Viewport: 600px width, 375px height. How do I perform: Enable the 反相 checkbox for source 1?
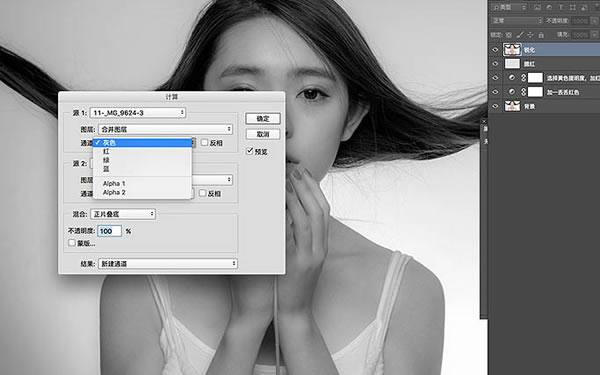(x=205, y=143)
